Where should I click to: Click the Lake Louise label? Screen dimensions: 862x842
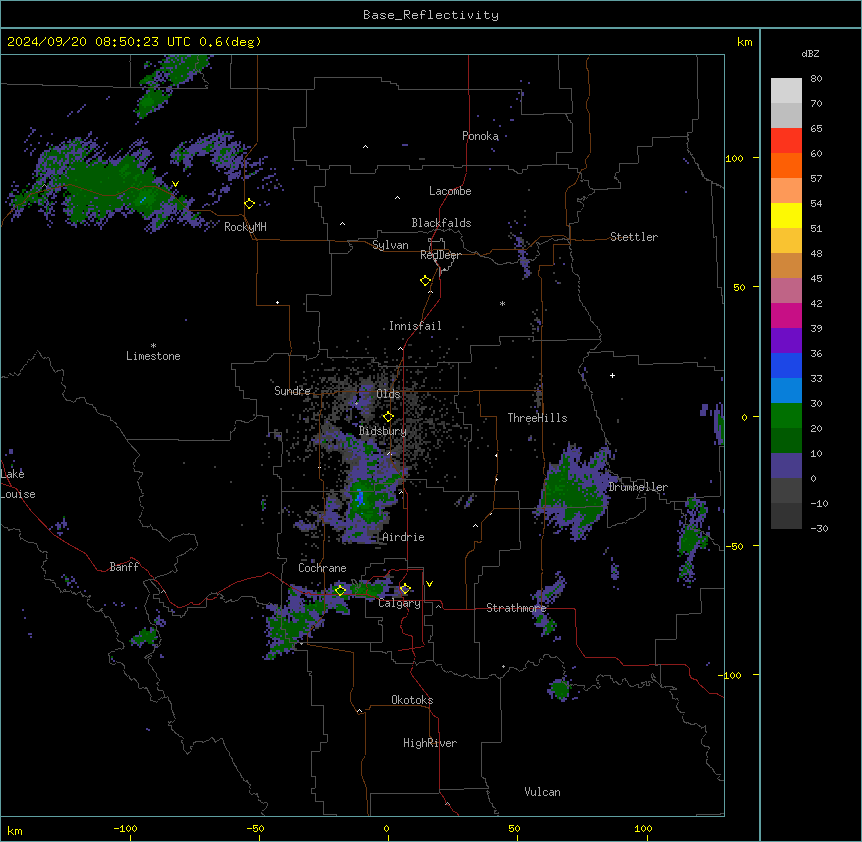pyautogui.click(x=18, y=484)
